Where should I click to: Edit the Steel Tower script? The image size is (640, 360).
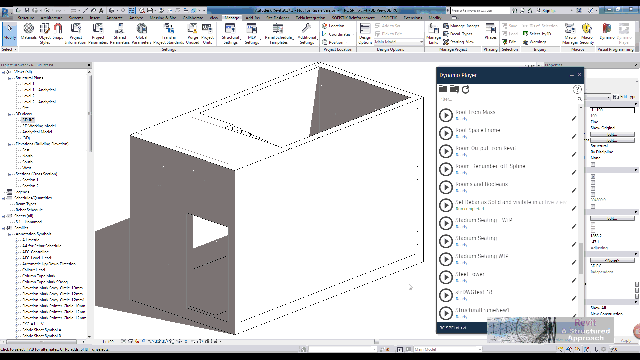574,280
